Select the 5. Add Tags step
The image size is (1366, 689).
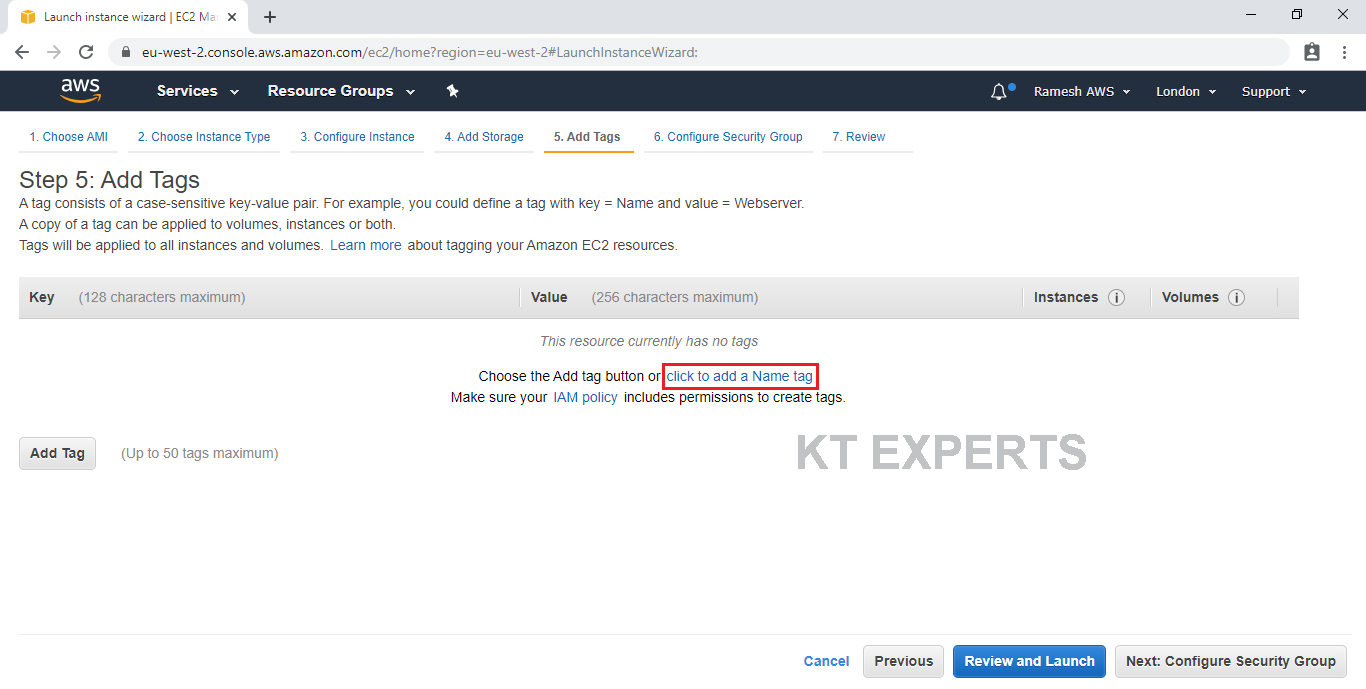click(x=587, y=137)
